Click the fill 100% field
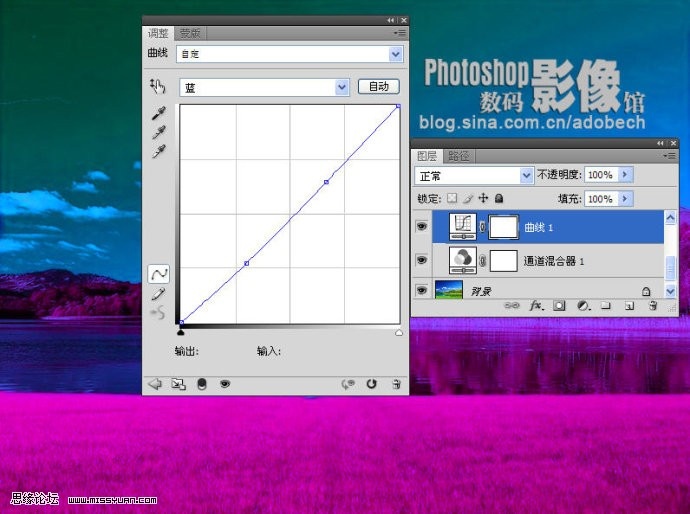Screen dimensions: 690x514 [x=601, y=199]
